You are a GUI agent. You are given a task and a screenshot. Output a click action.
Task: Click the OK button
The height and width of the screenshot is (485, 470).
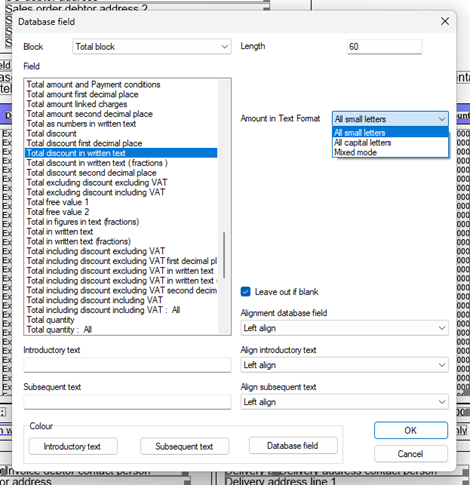[x=411, y=430]
